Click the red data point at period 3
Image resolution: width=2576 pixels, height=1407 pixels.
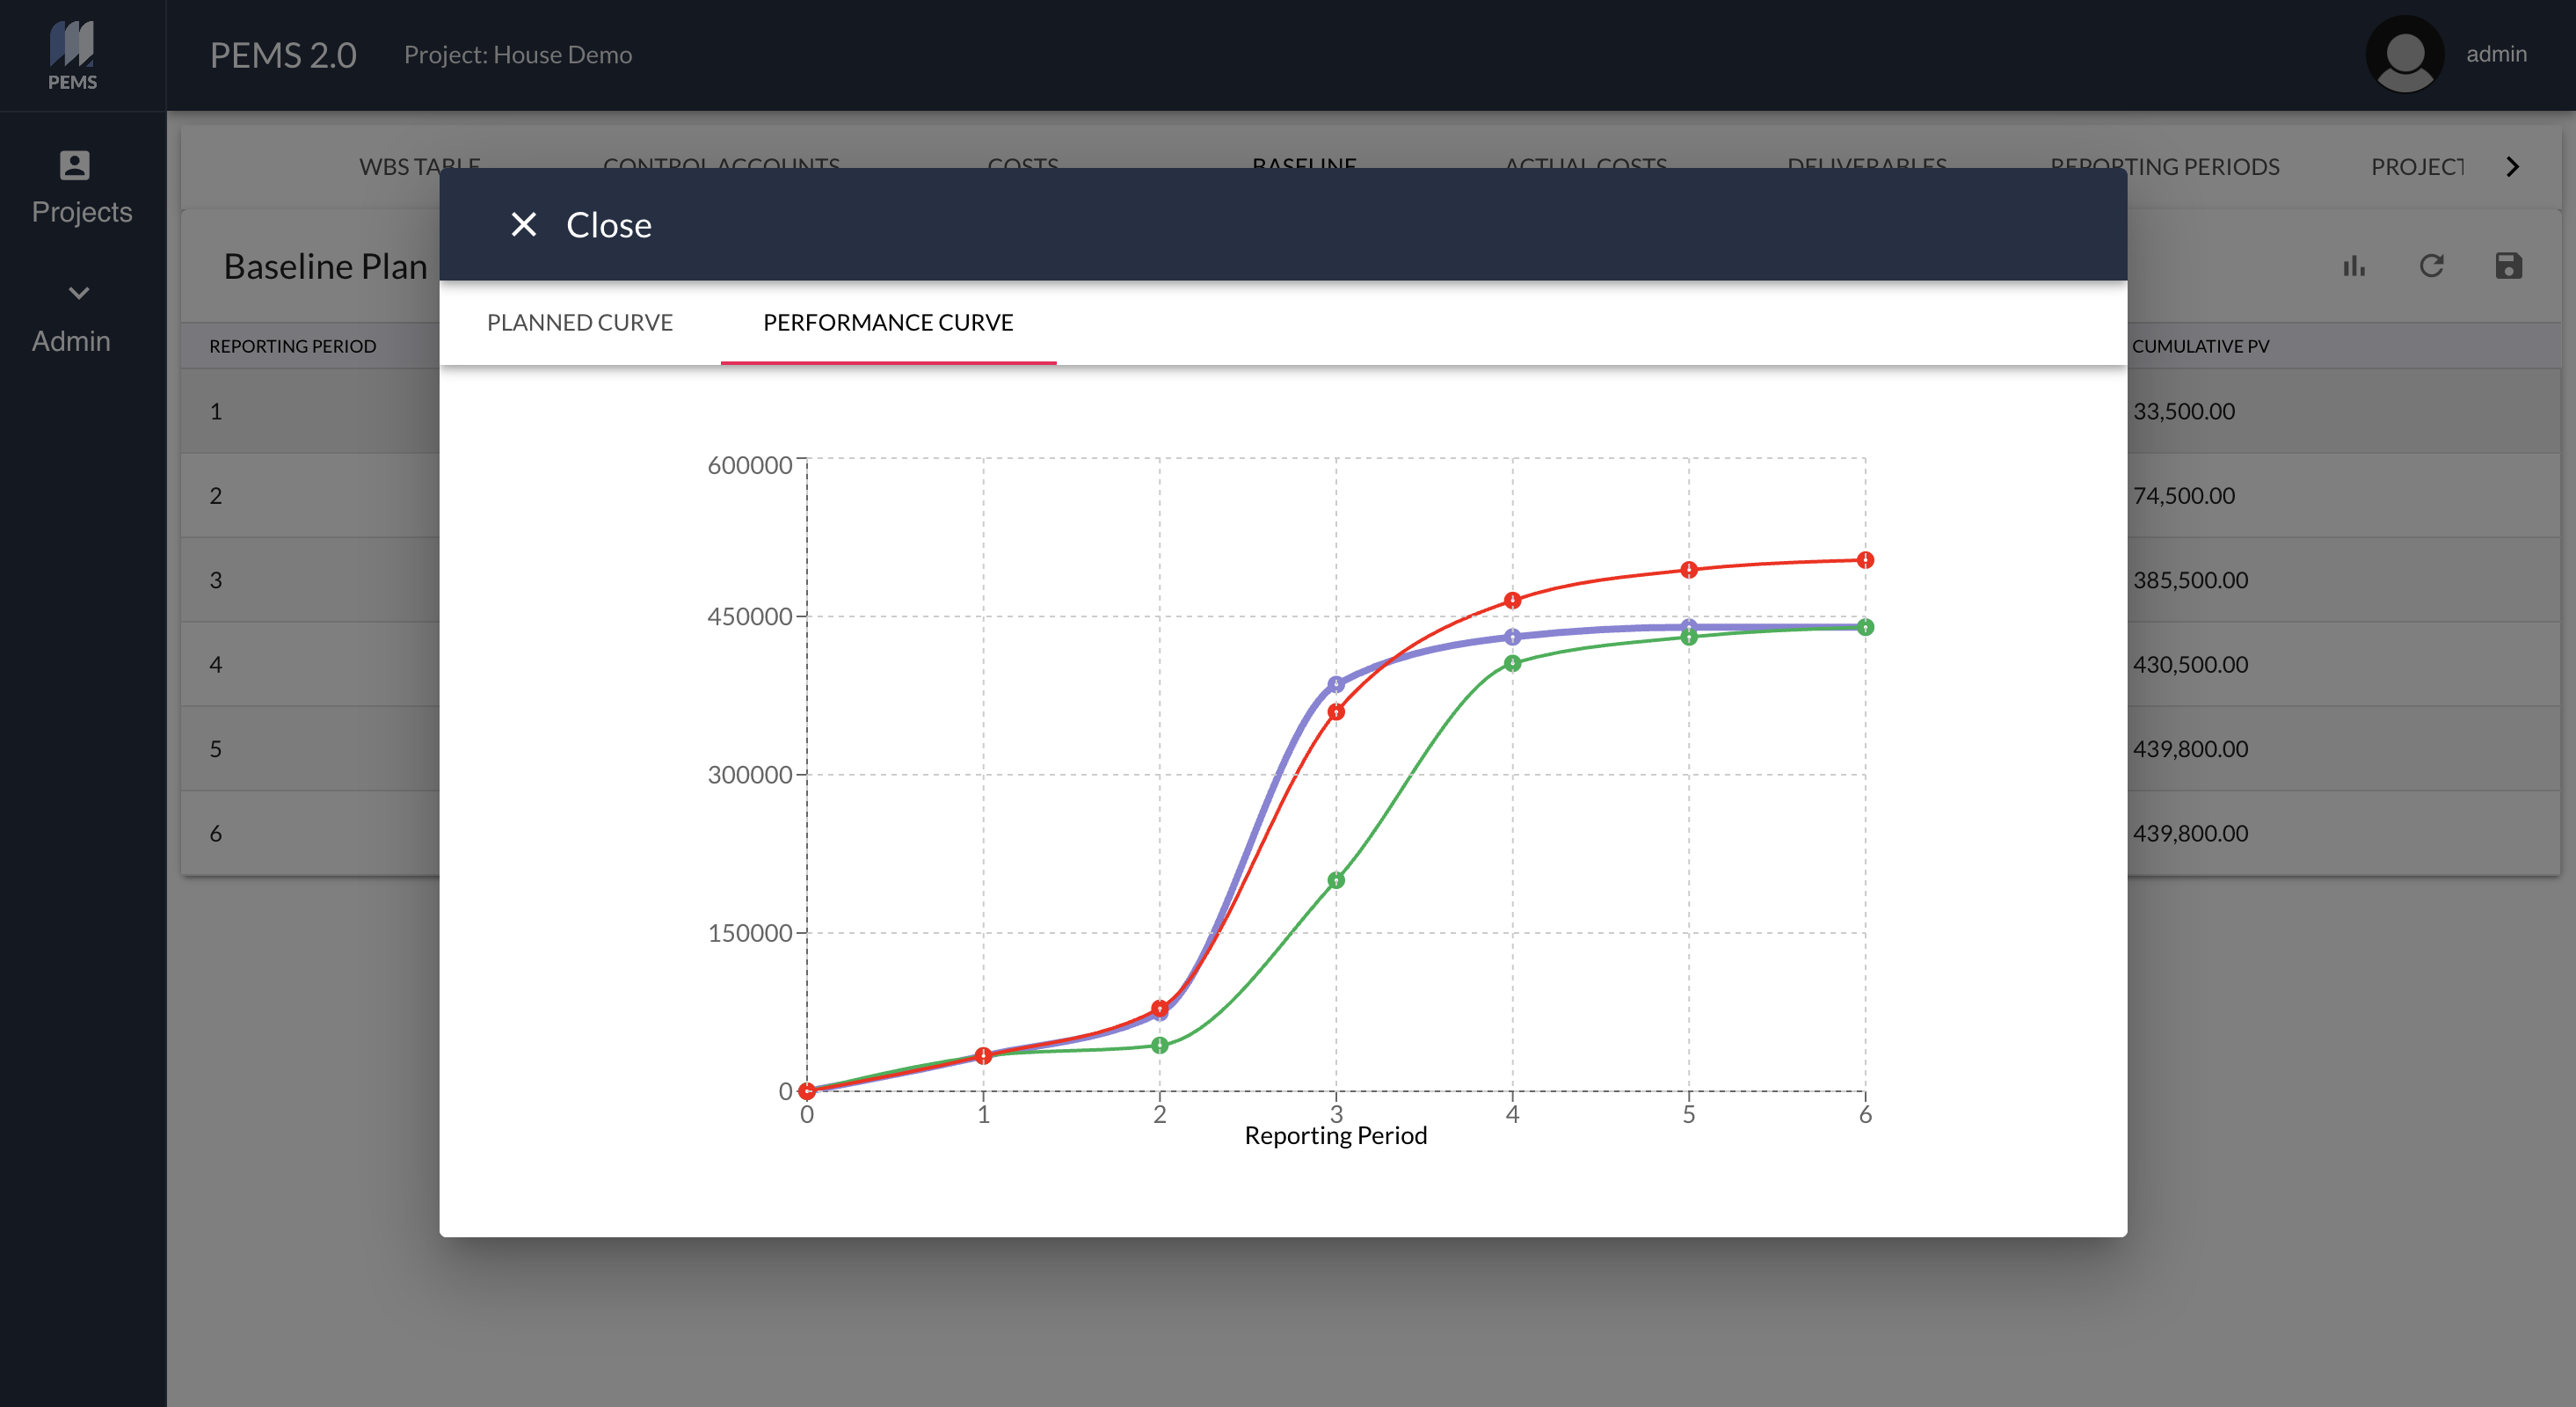pos(1336,712)
